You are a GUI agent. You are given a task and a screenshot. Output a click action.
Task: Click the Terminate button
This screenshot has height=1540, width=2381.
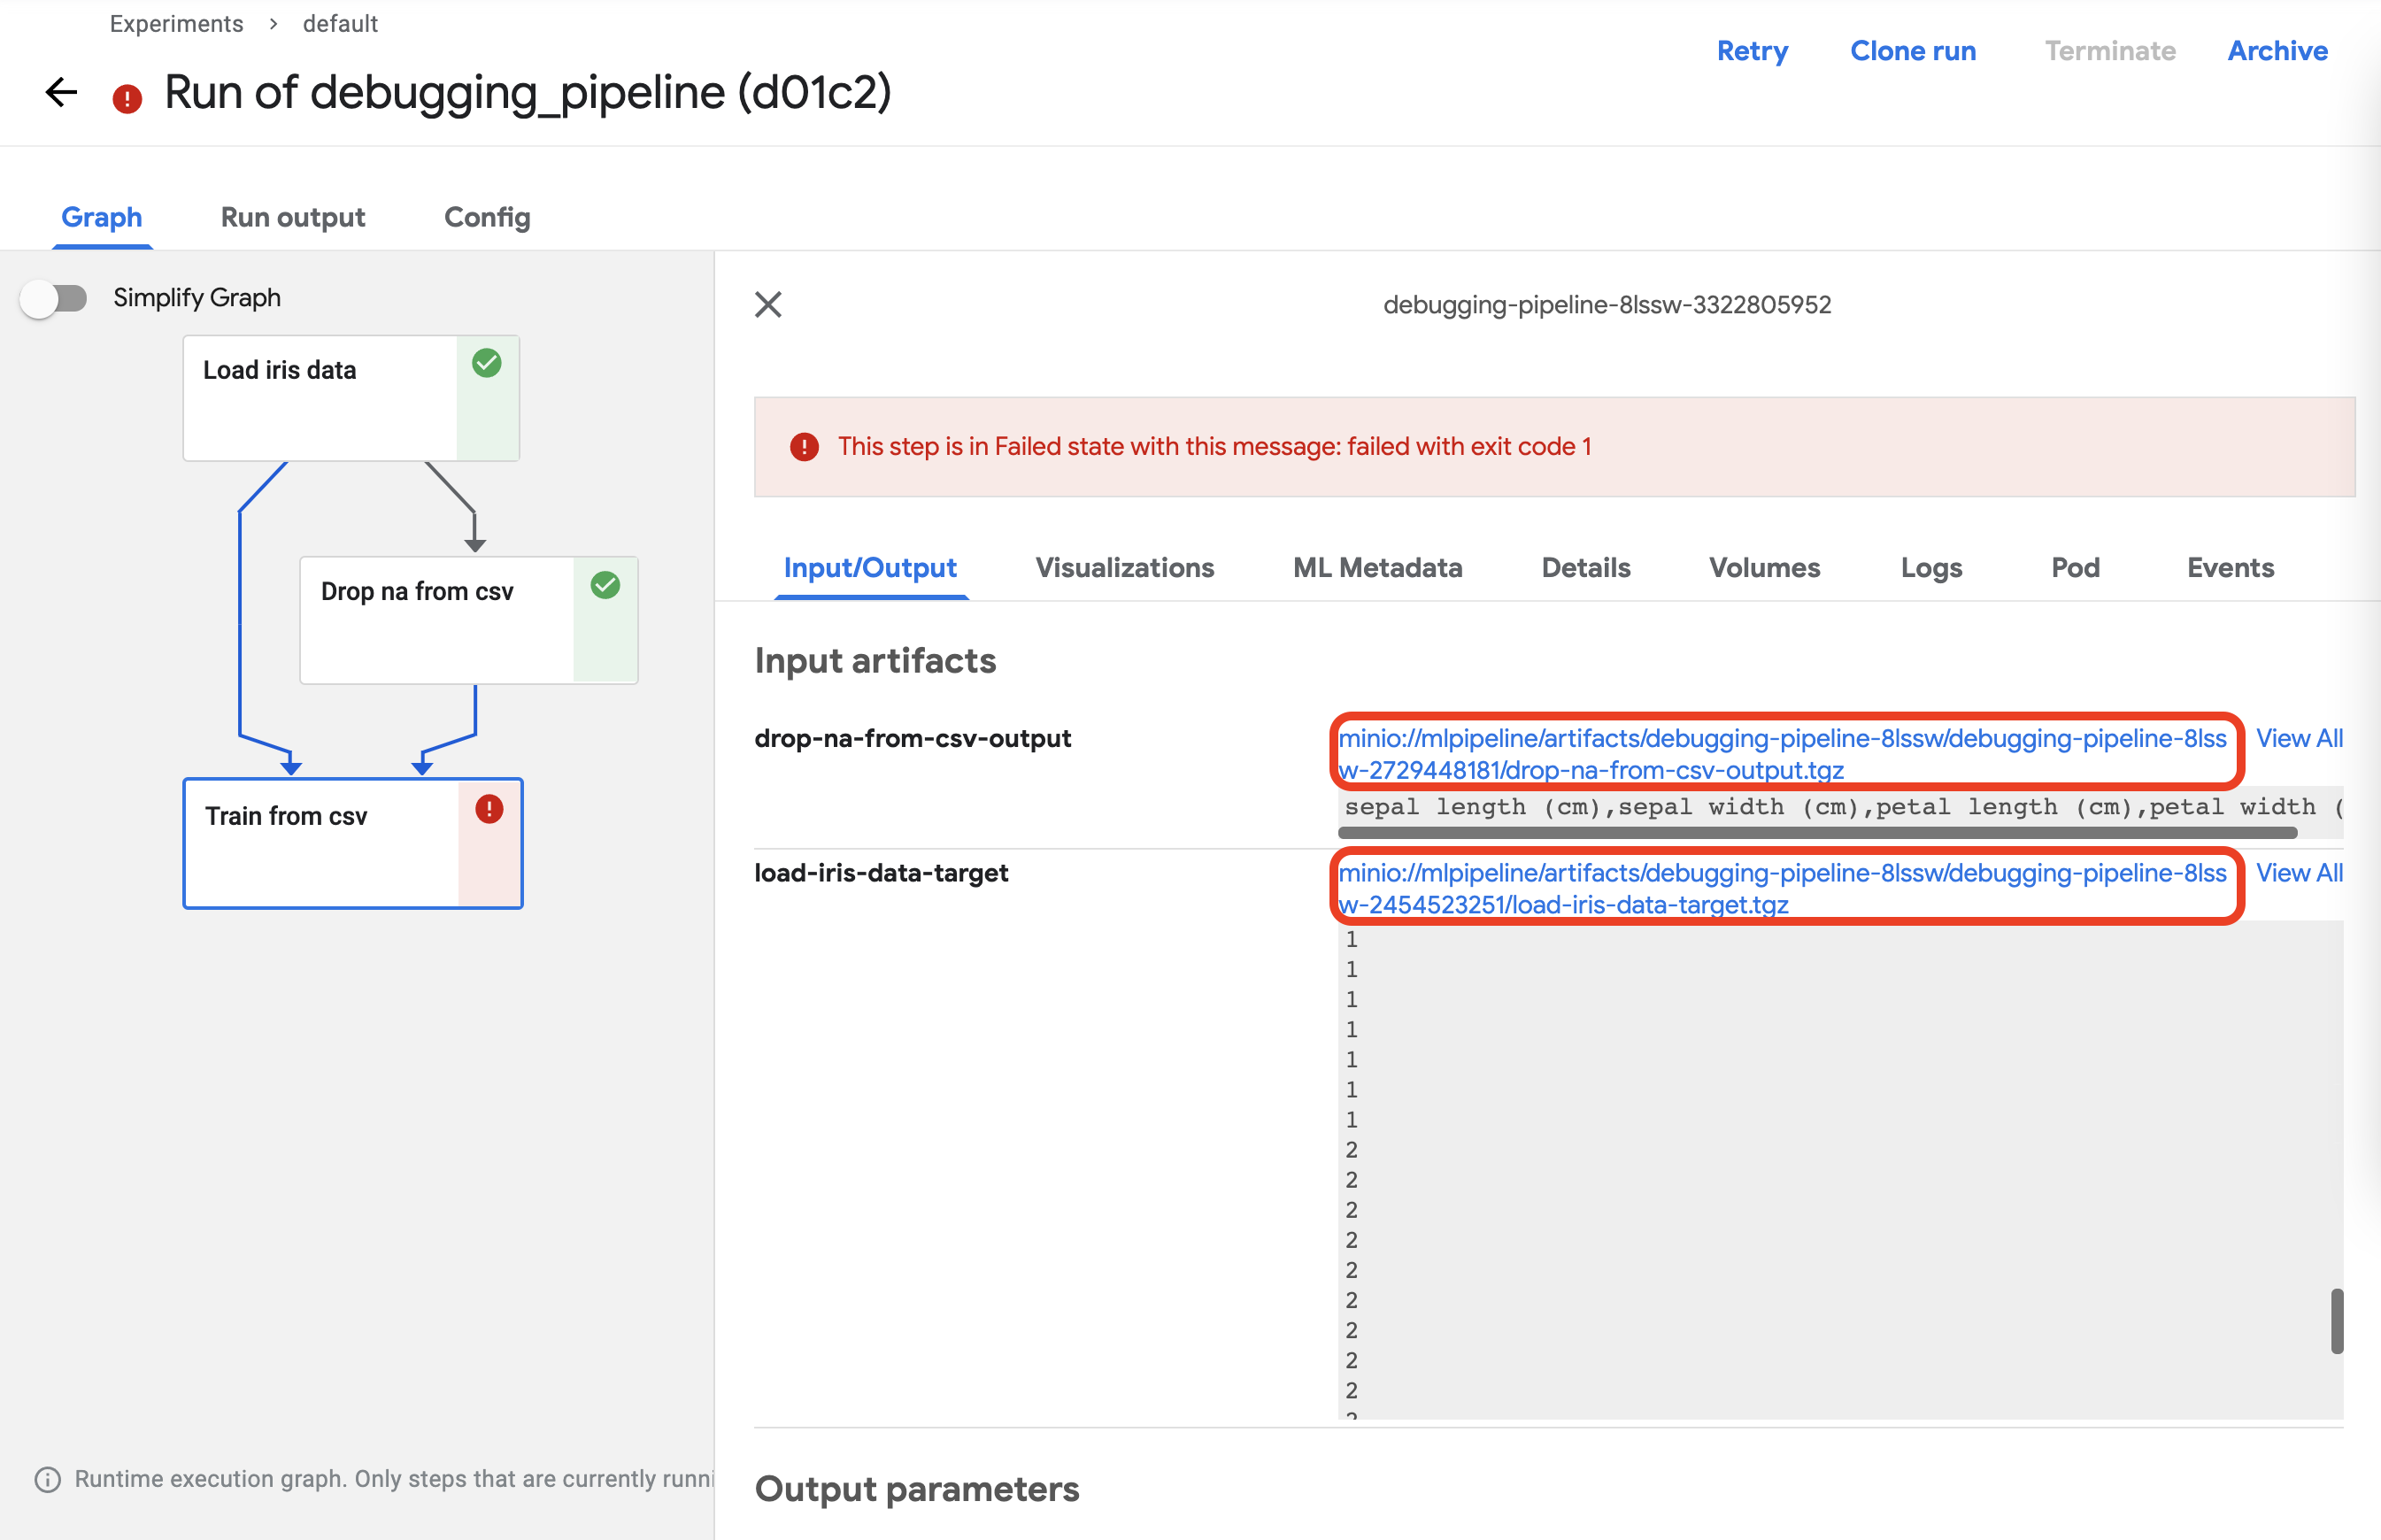pos(2109,51)
